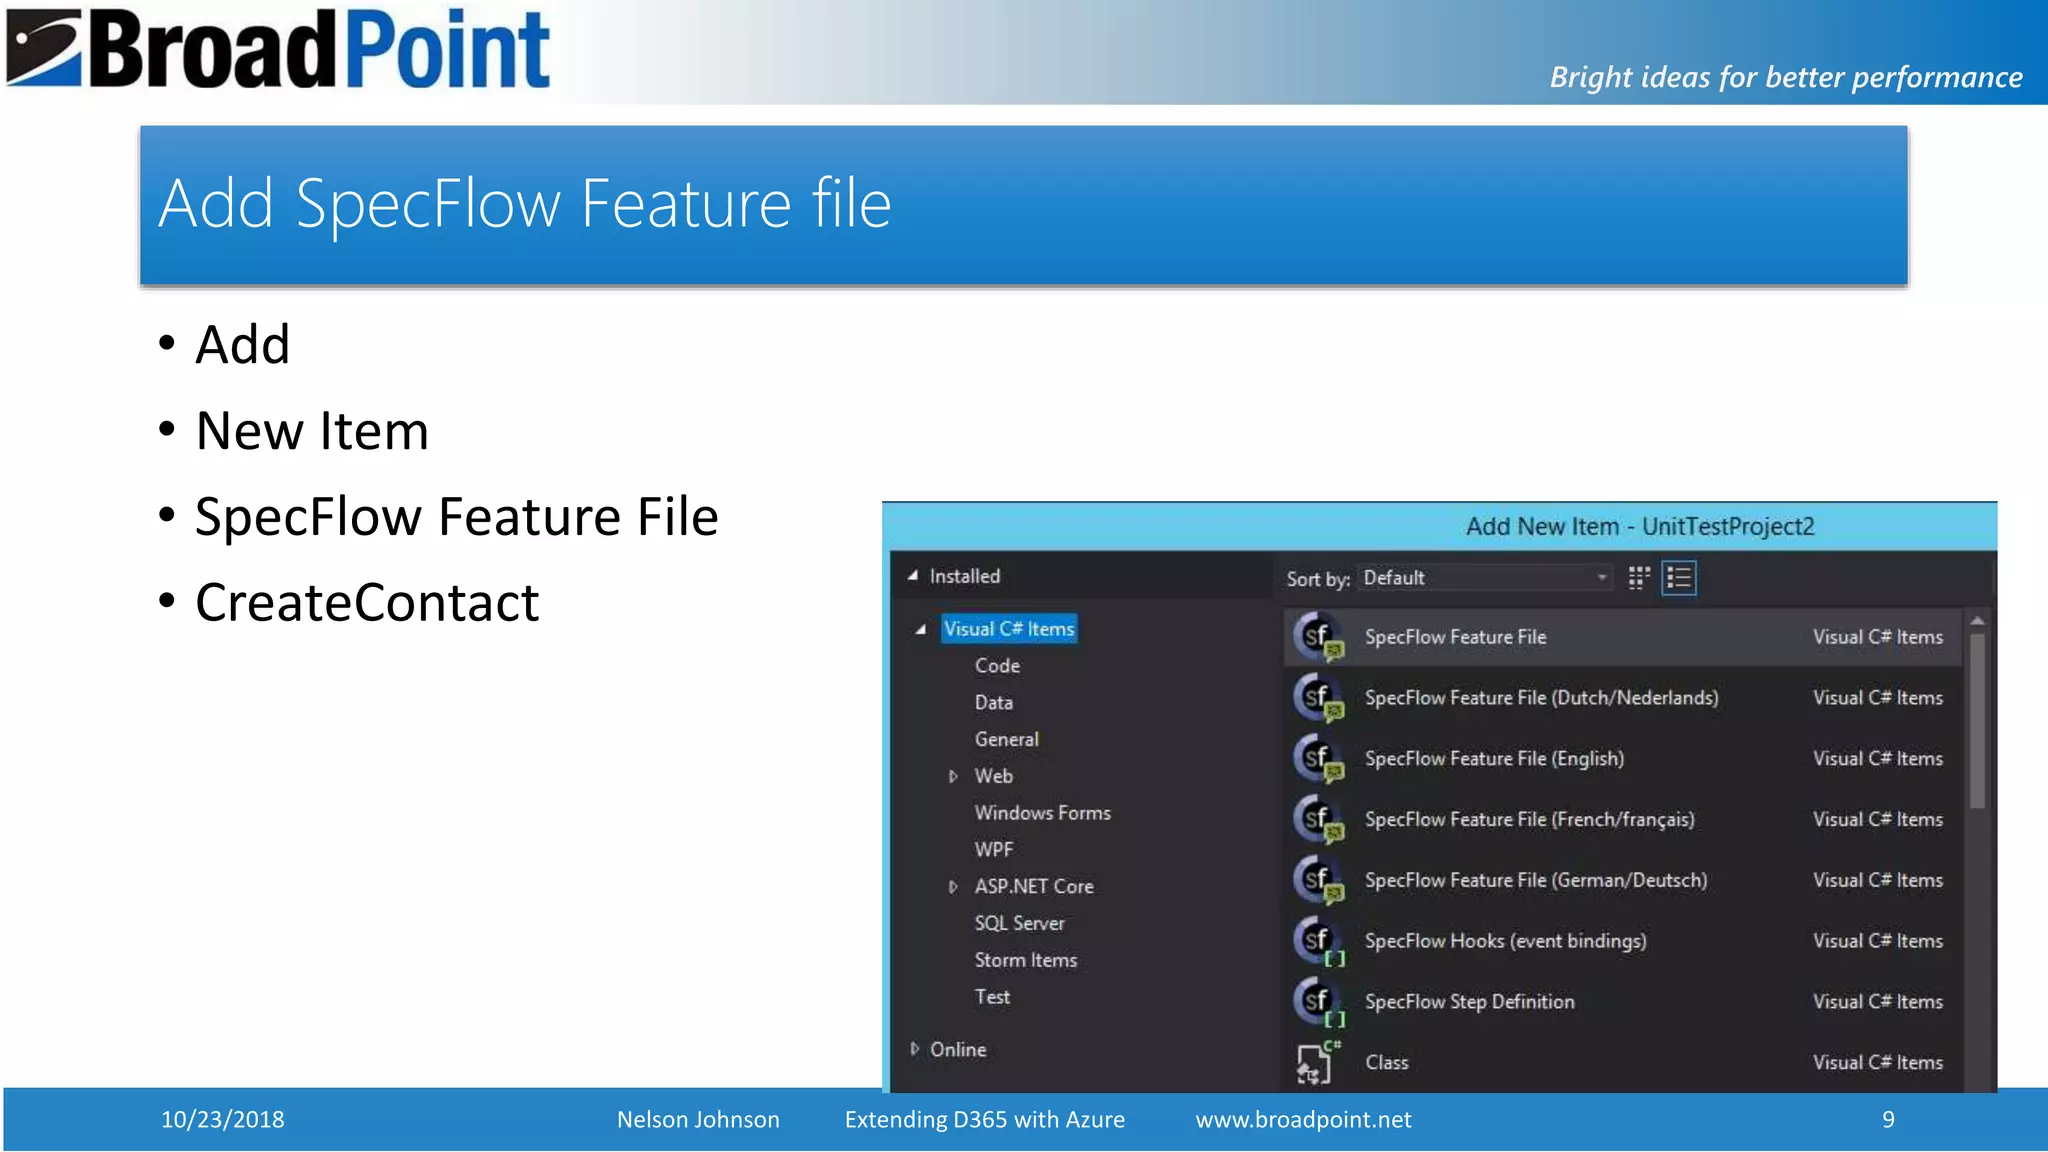Select the Code category
The width and height of the screenshot is (2048, 1152).
click(x=997, y=666)
